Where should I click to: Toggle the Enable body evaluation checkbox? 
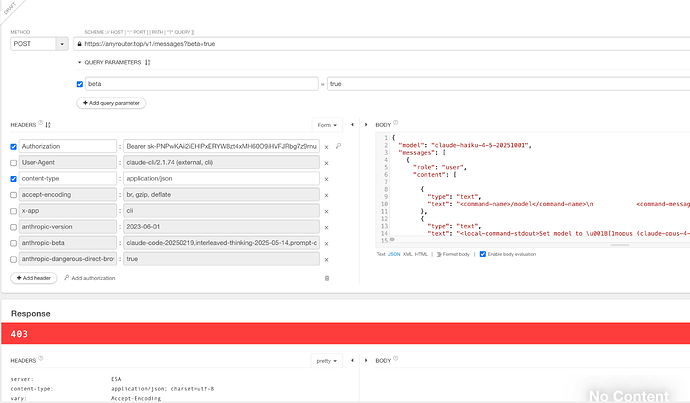[x=483, y=254]
